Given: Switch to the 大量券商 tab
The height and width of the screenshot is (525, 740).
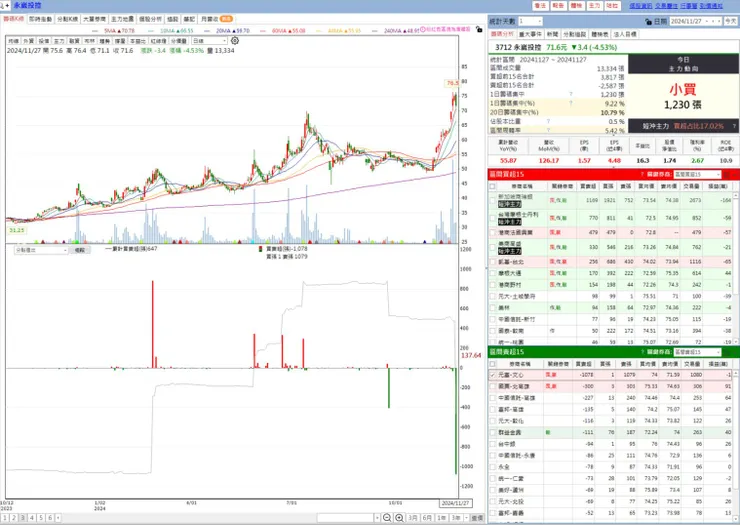Looking at the screenshot, I should click(x=94, y=19).
